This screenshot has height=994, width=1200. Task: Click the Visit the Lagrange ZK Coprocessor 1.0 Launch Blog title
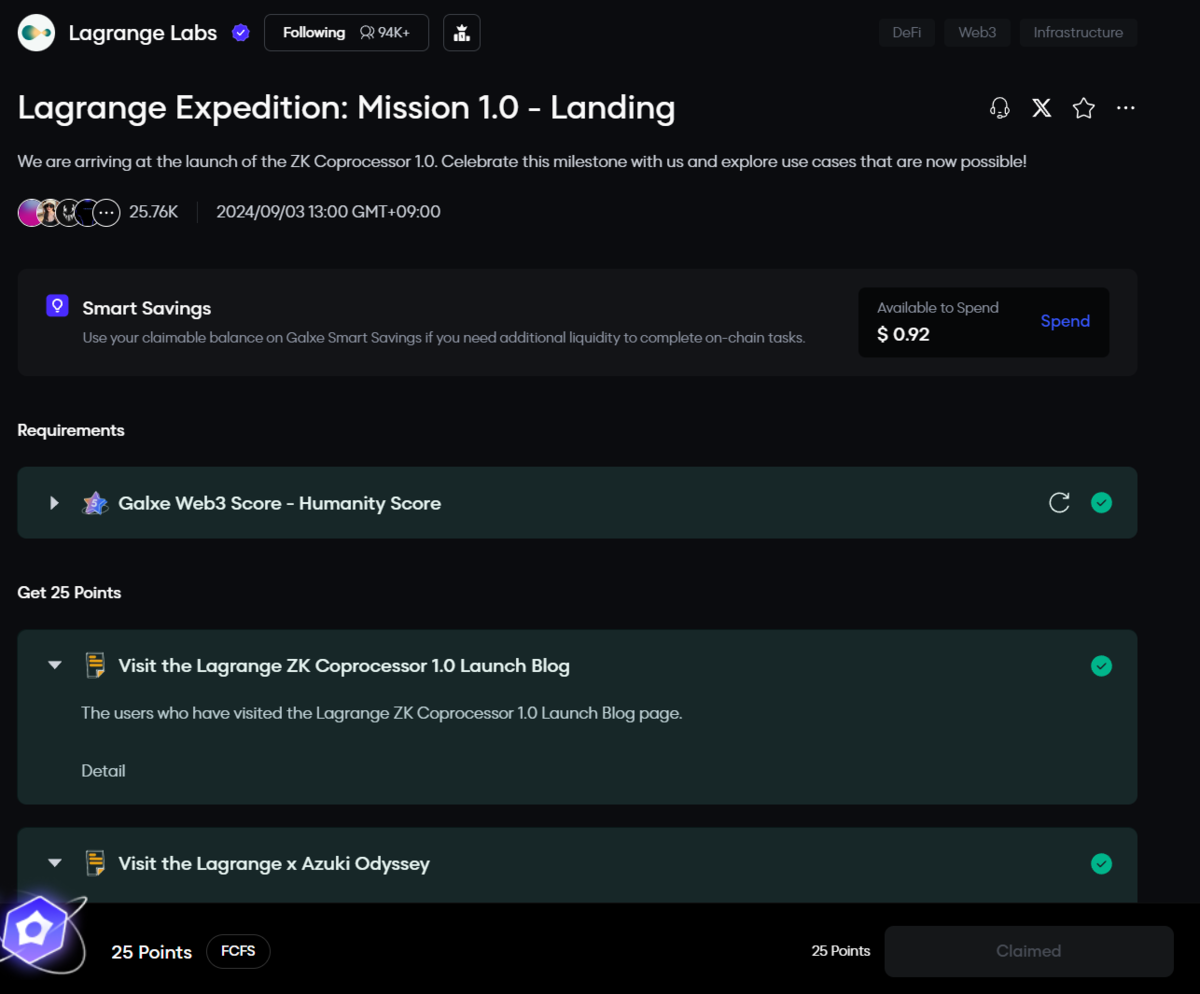pyautogui.click(x=344, y=666)
